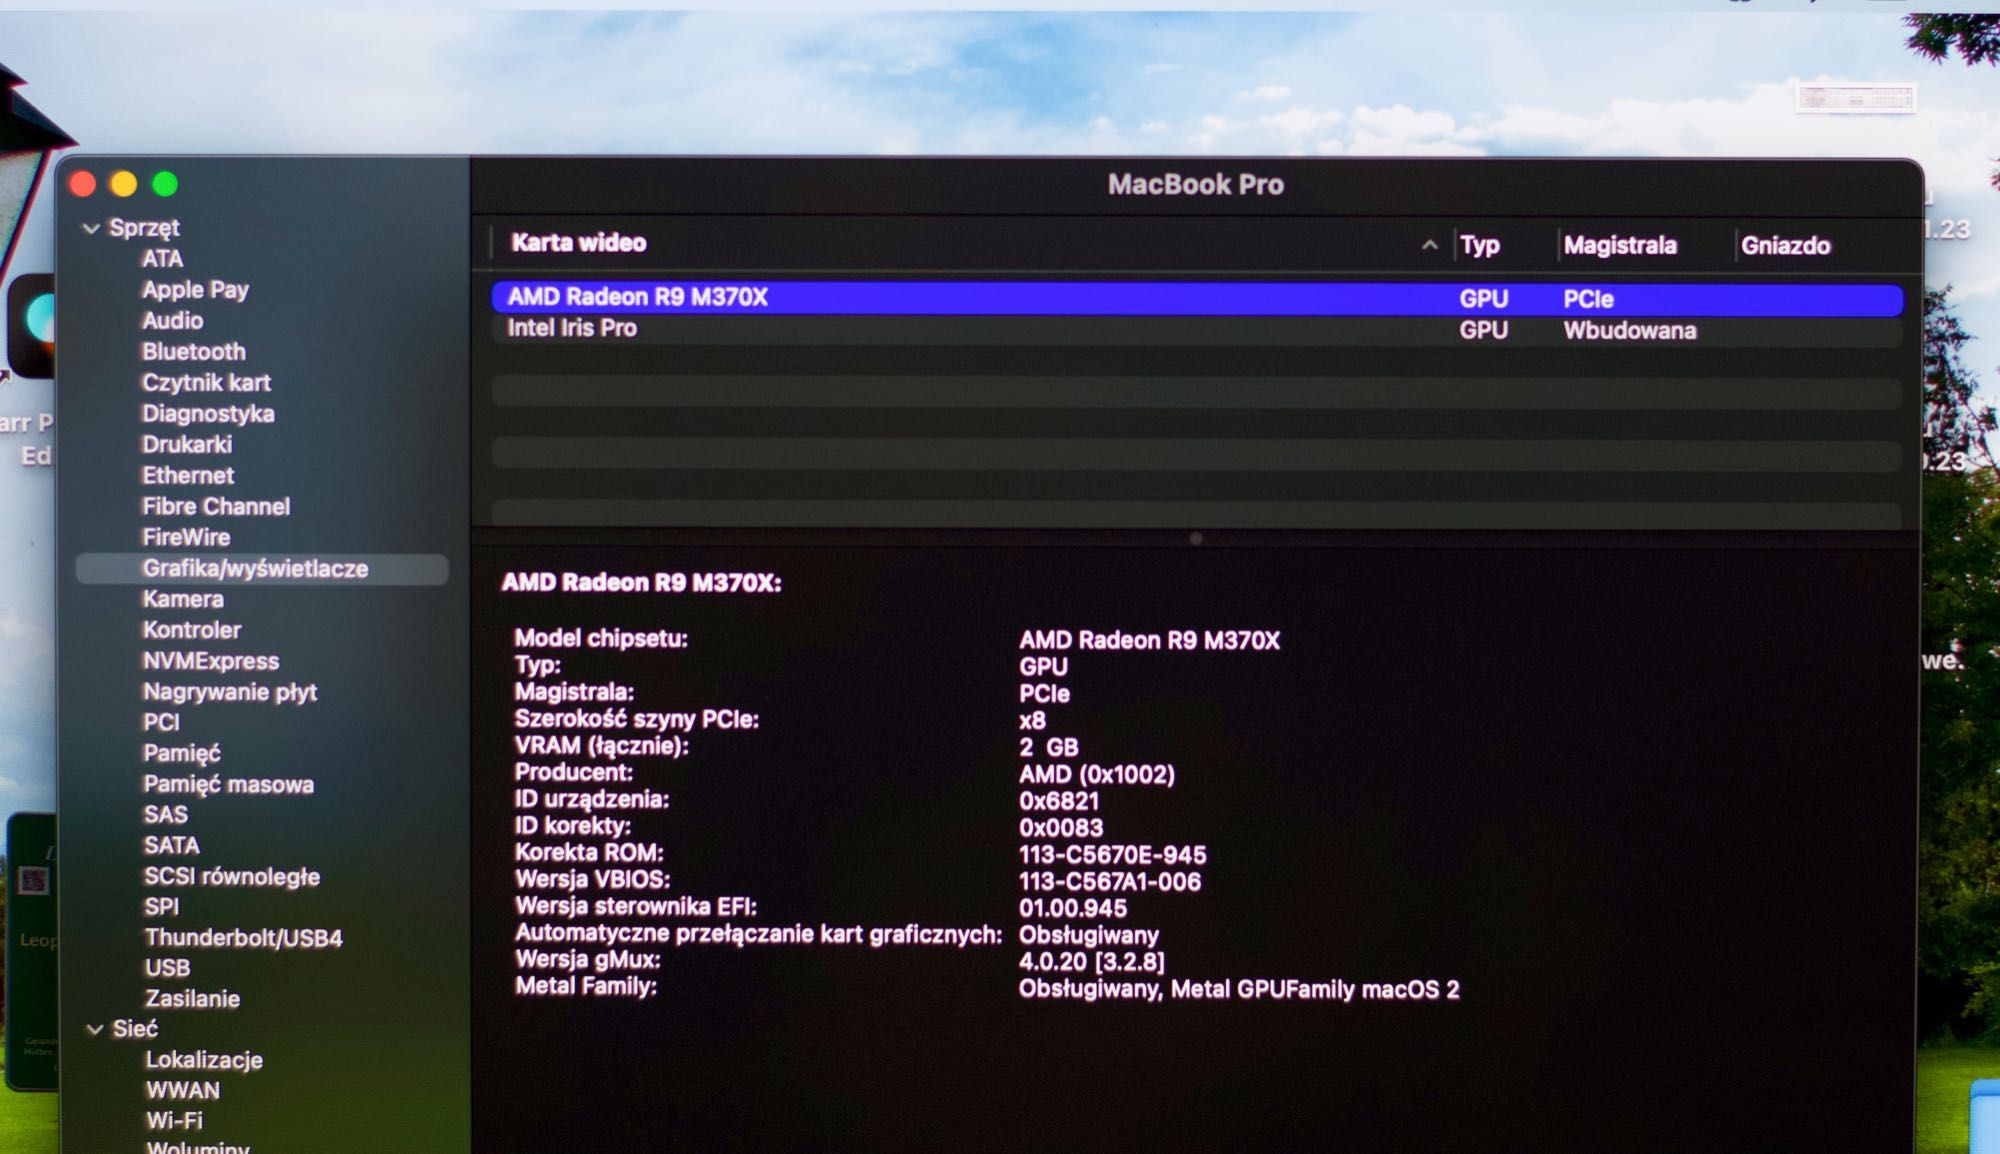Click the AMD Radeon R9 M370X details heading
The image size is (2000, 1154).
[641, 583]
